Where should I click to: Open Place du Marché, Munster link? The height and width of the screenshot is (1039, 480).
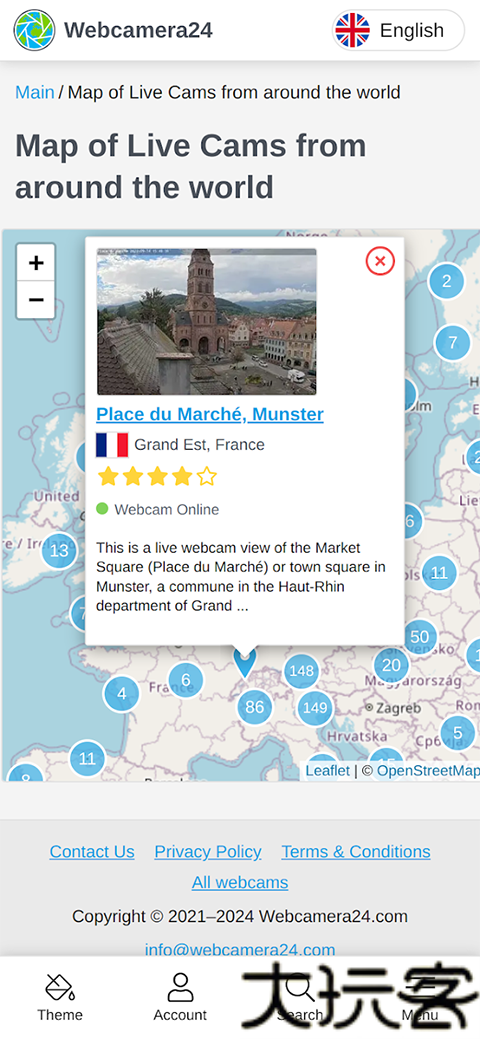pyautogui.click(x=210, y=414)
